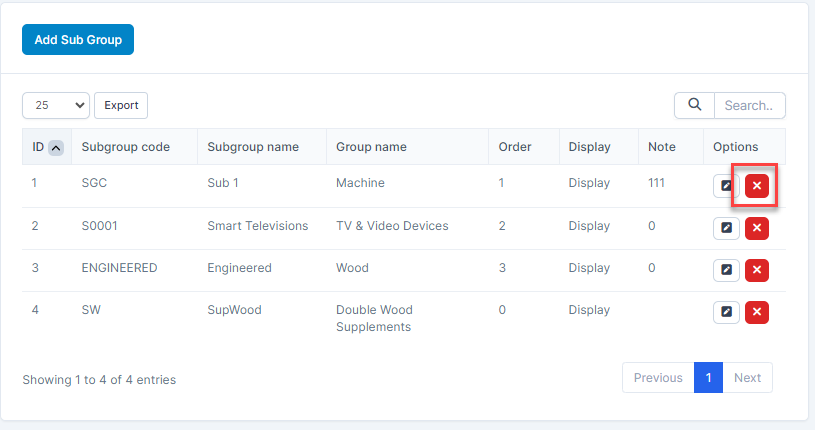This screenshot has height=430, width=815.
Task: Select page 1 in pagination
Action: coord(708,378)
